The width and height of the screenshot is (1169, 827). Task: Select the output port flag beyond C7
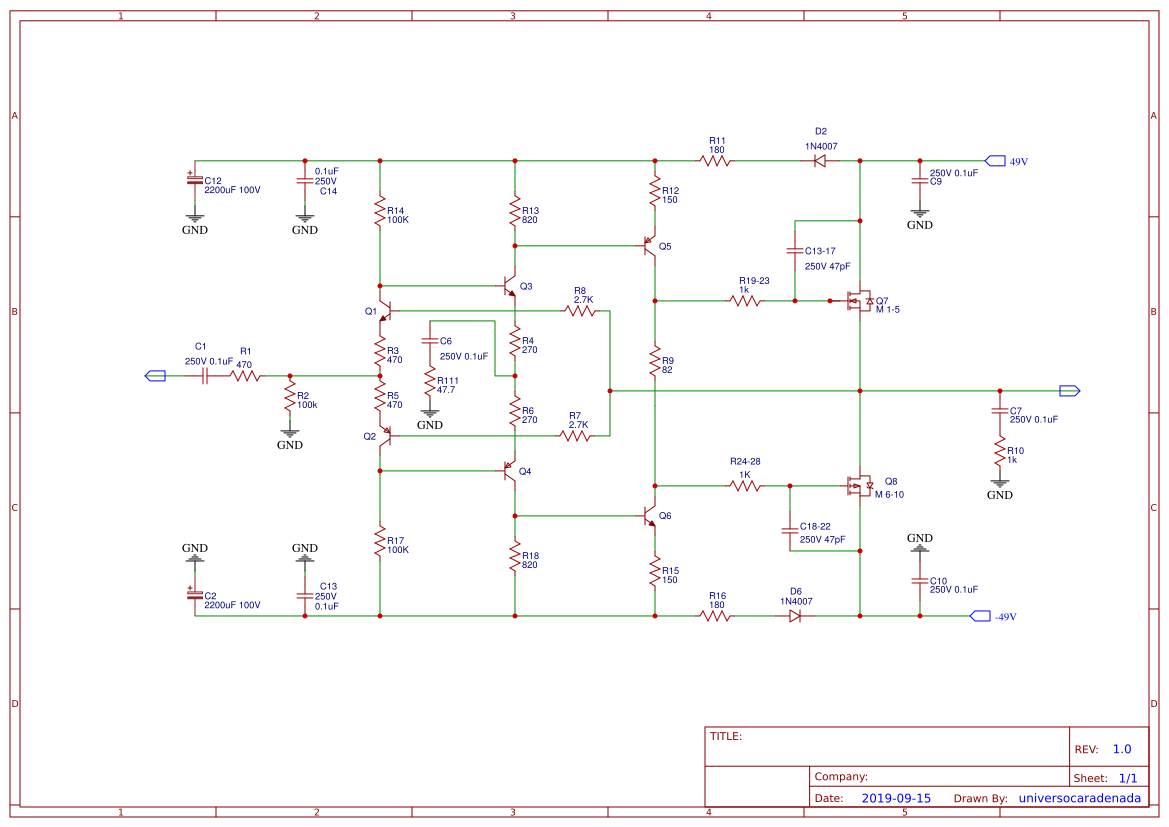pos(1070,391)
